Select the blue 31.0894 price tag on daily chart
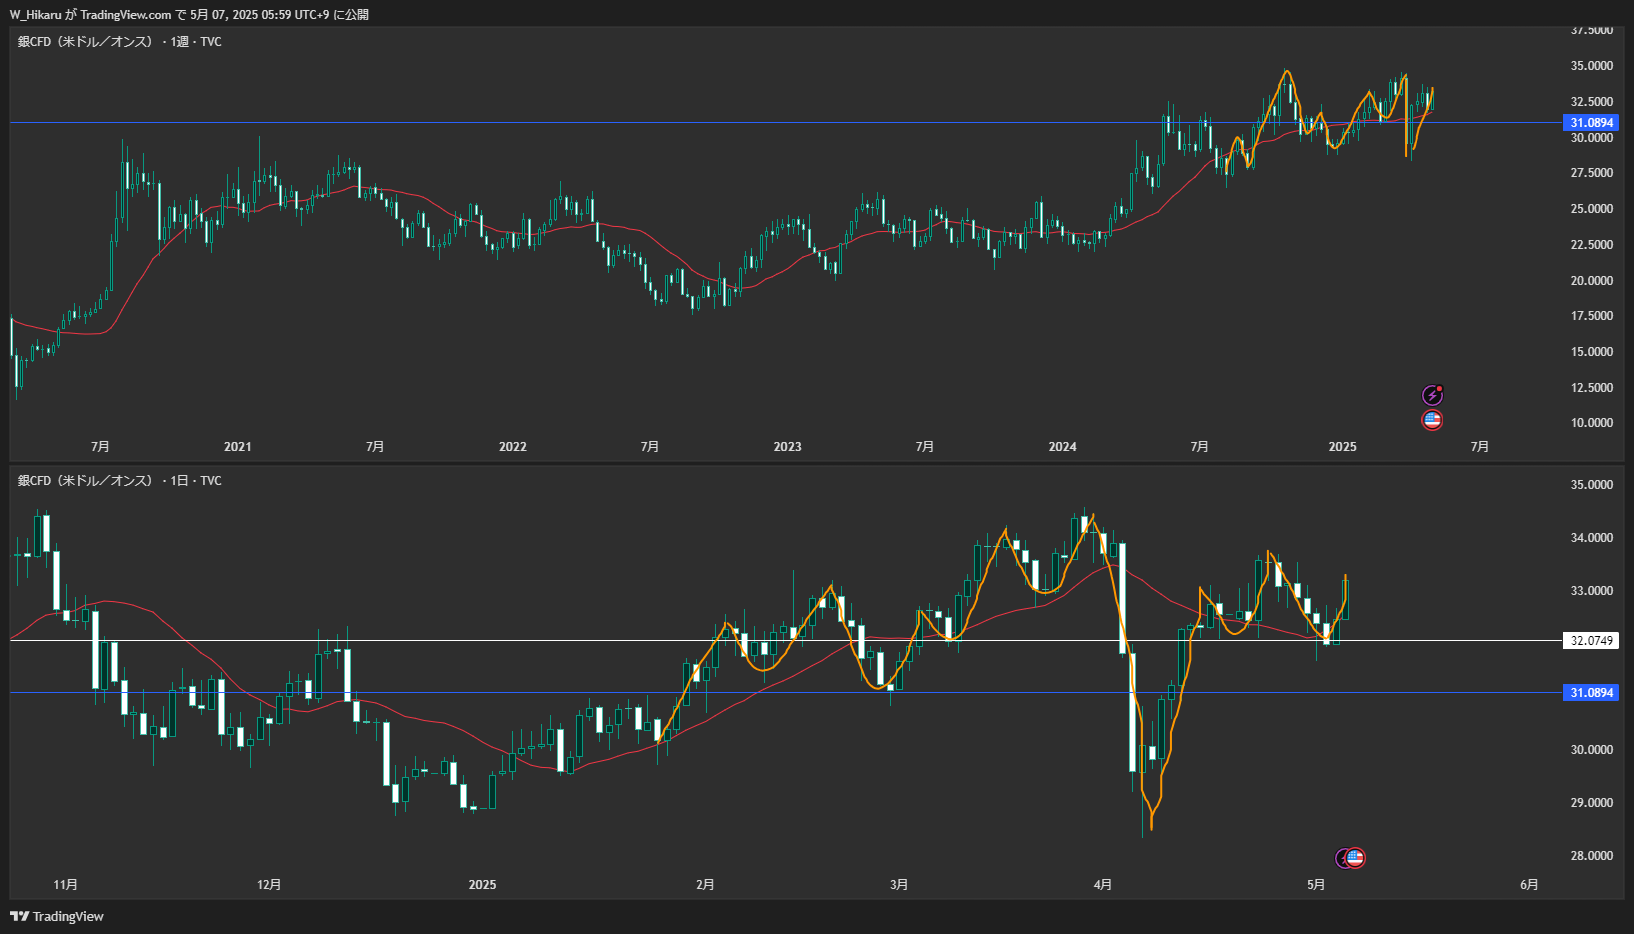This screenshot has height=934, width=1634. click(1591, 693)
